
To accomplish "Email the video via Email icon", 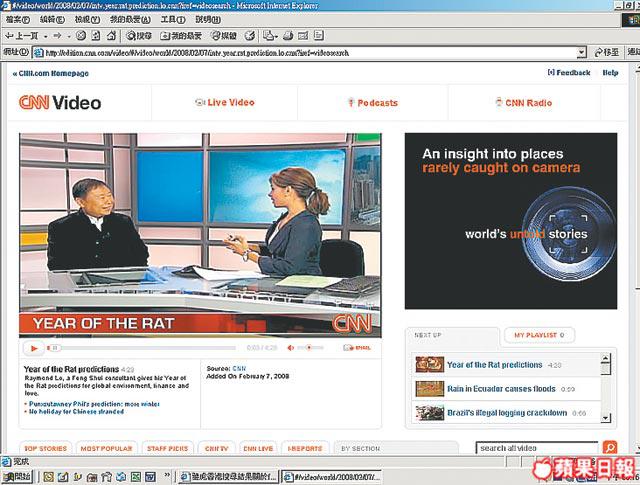I will click(357, 348).
